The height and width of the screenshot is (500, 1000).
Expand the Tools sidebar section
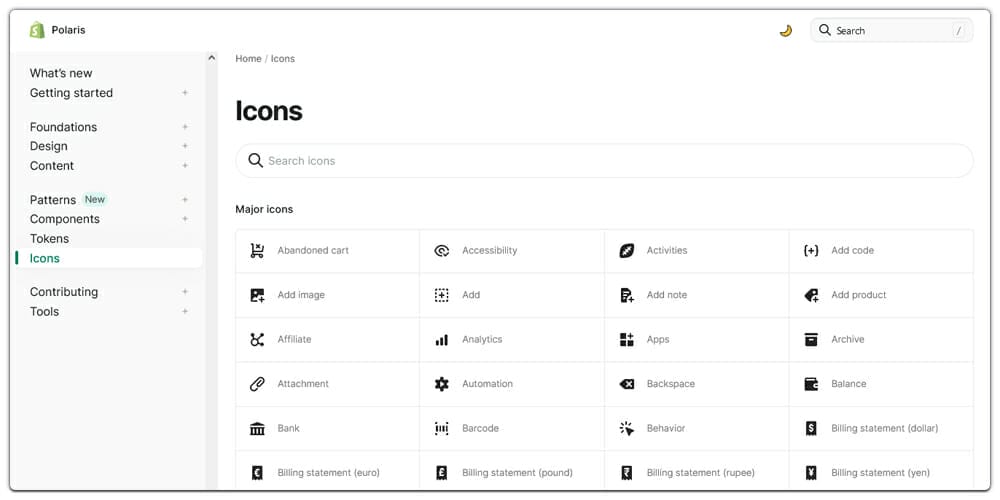(x=185, y=312)
